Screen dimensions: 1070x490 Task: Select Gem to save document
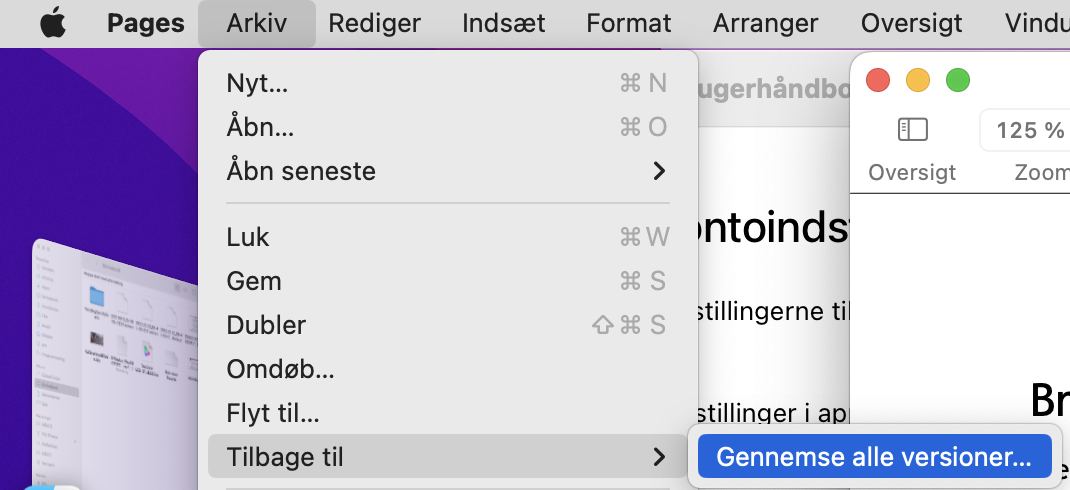254,281
